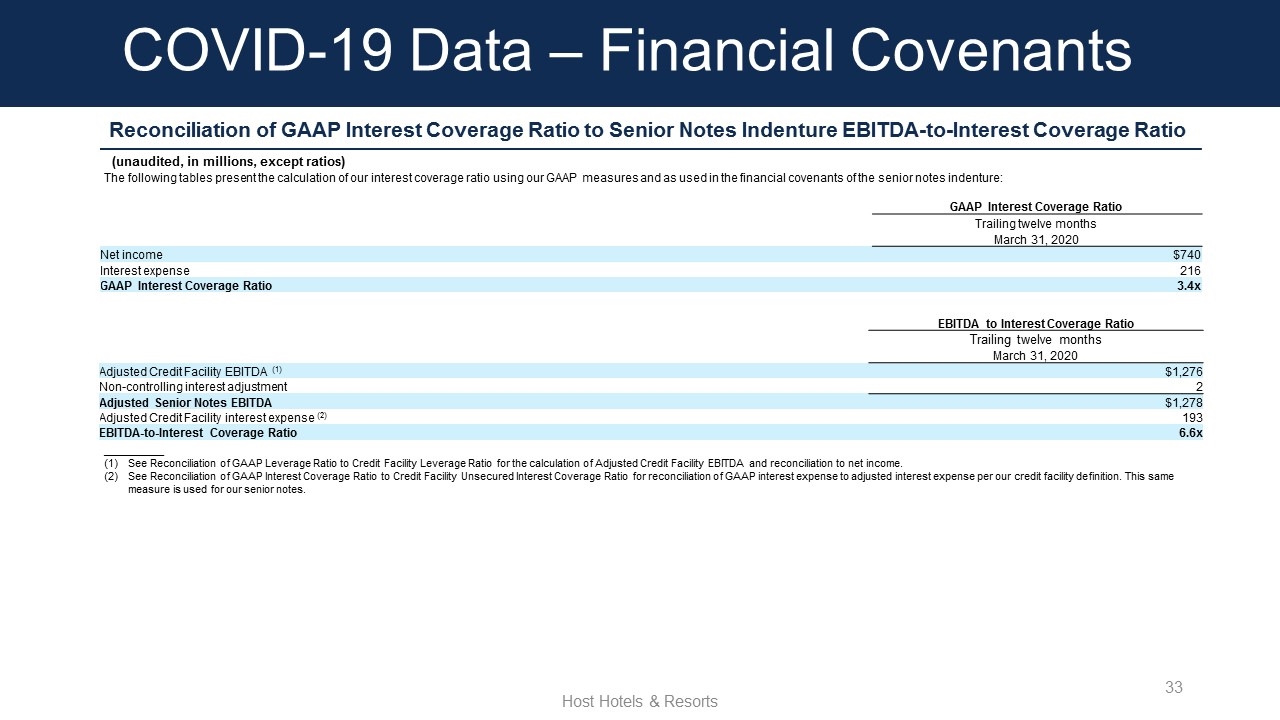This screenshot has width=1280, height=720.
Task: Select the 216 interest expense value
Action: point(1190,271)
